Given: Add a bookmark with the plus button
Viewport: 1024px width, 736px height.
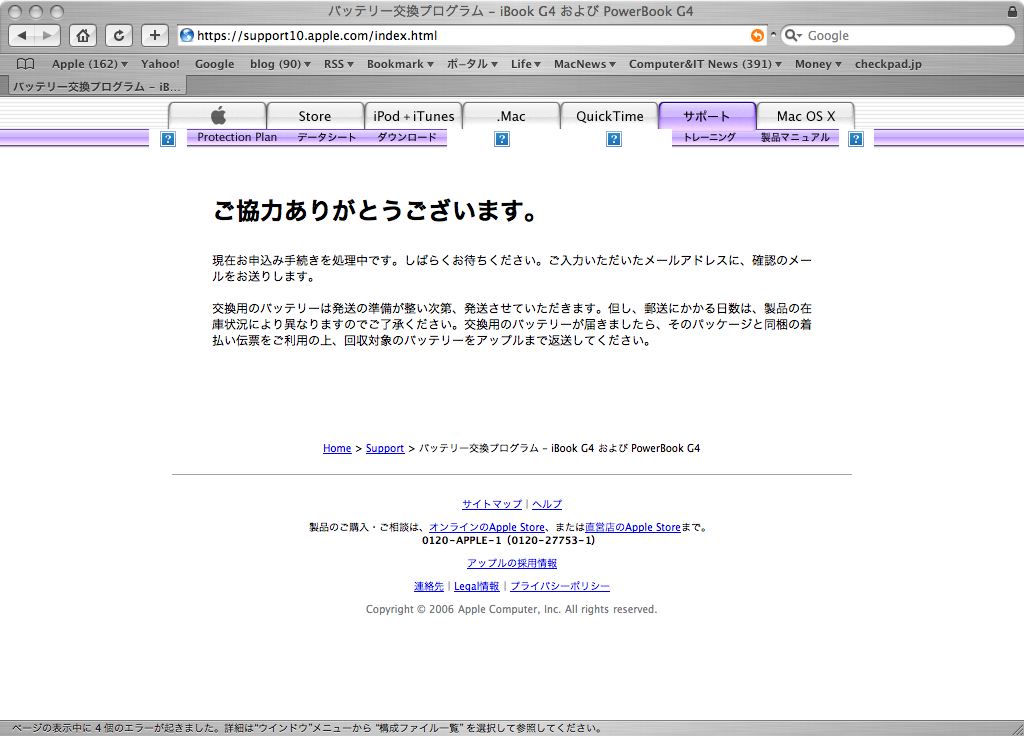Looking at the screenshot, I should (155, 35).
